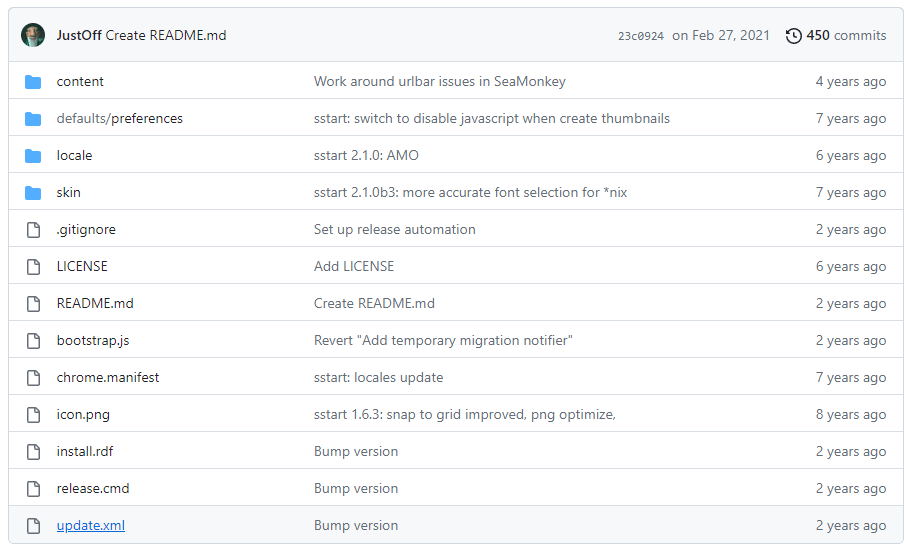
Task: Click the icon.png file icon
Action: [33, 415]
